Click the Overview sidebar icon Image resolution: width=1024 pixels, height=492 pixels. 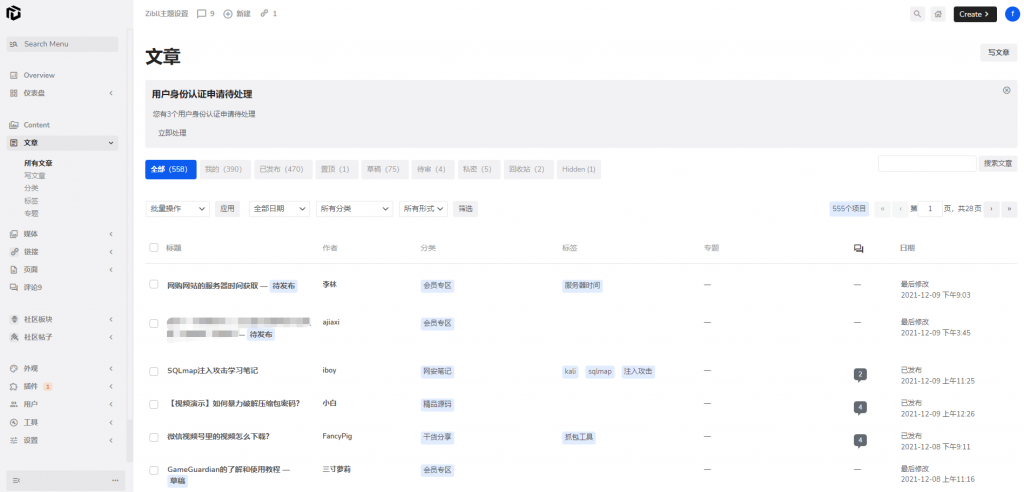14,75
